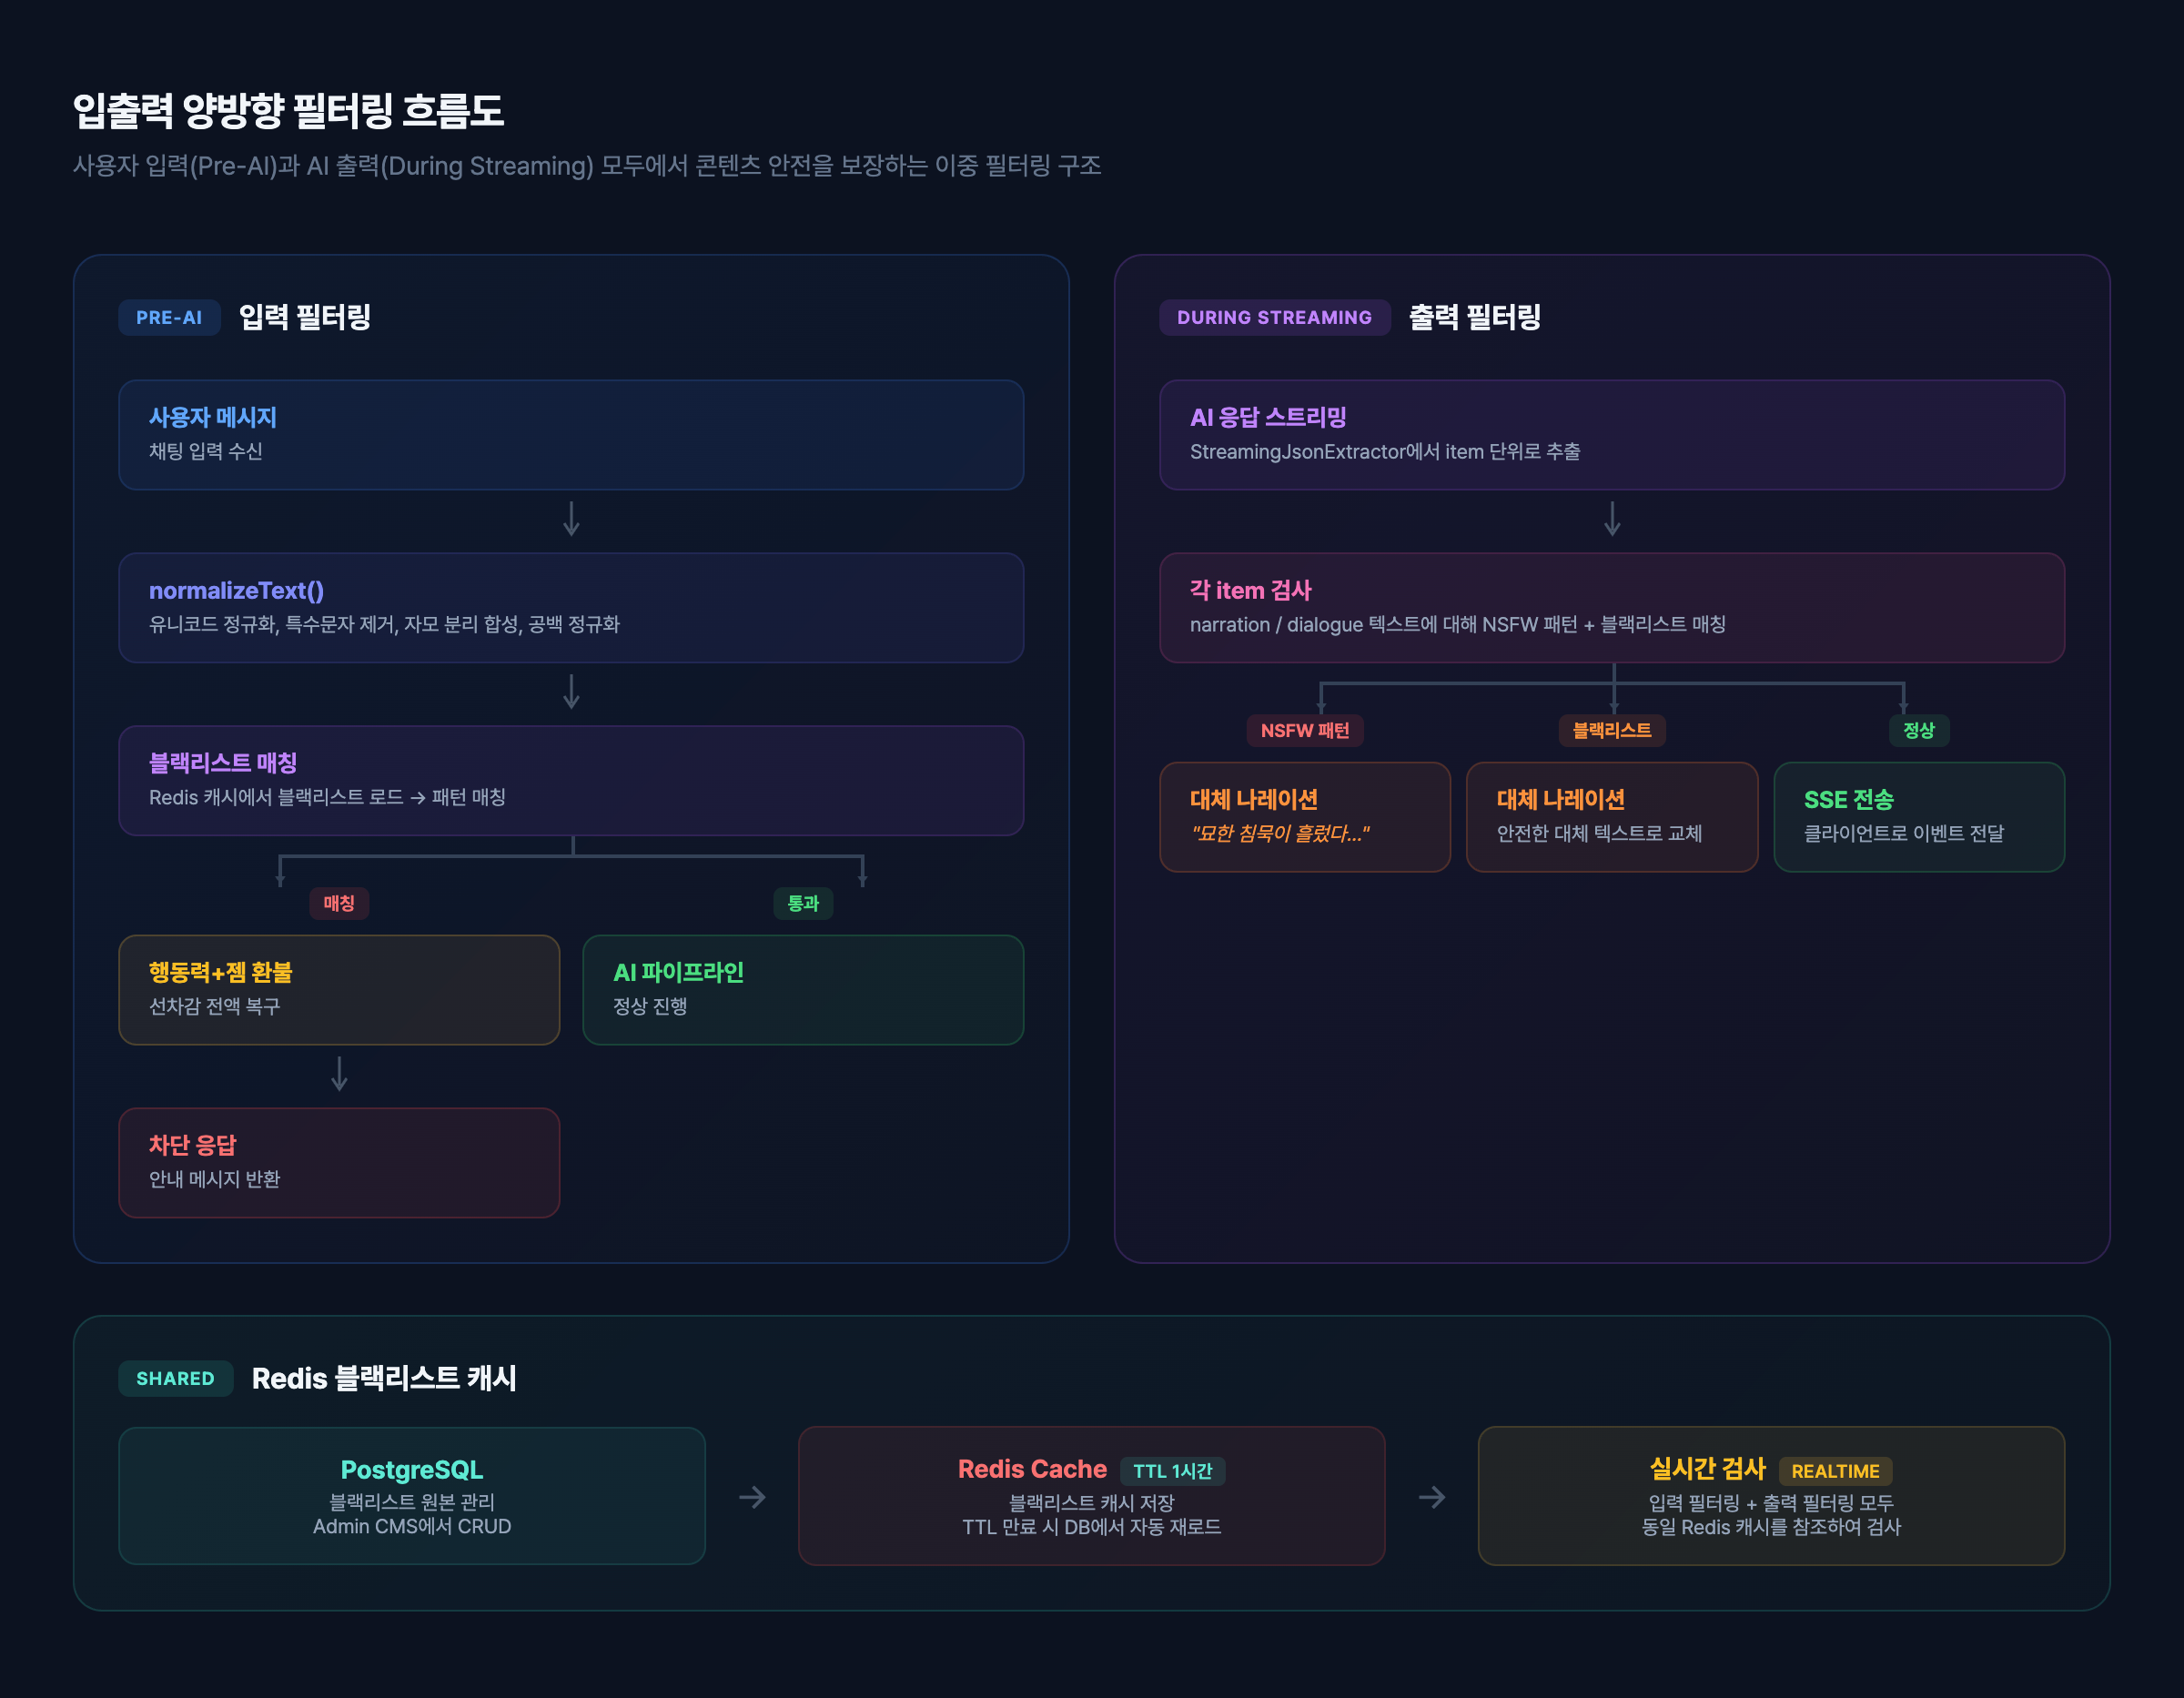Viewport: 2184px width, 1698px height.
Task: Click the arrow pointing to the 실시간 검사 box
Action: (x=1432, y=1497)
